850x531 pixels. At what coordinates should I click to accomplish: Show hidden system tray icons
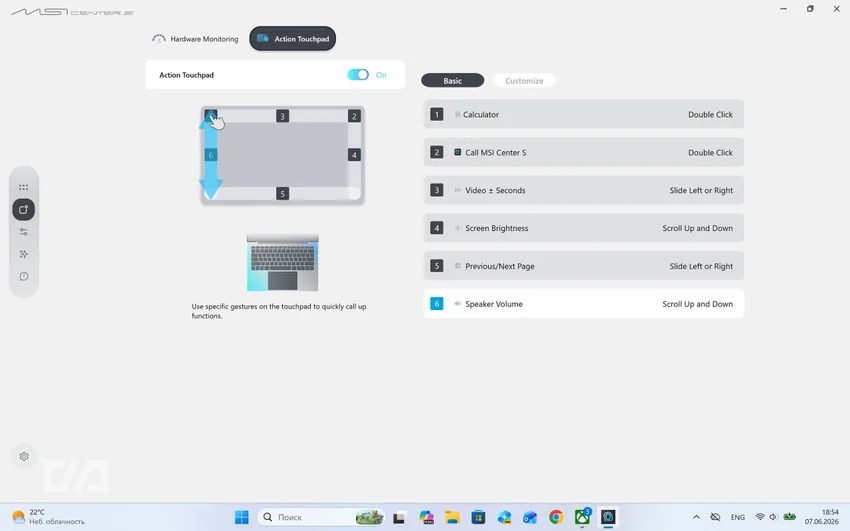pos(696,517)
